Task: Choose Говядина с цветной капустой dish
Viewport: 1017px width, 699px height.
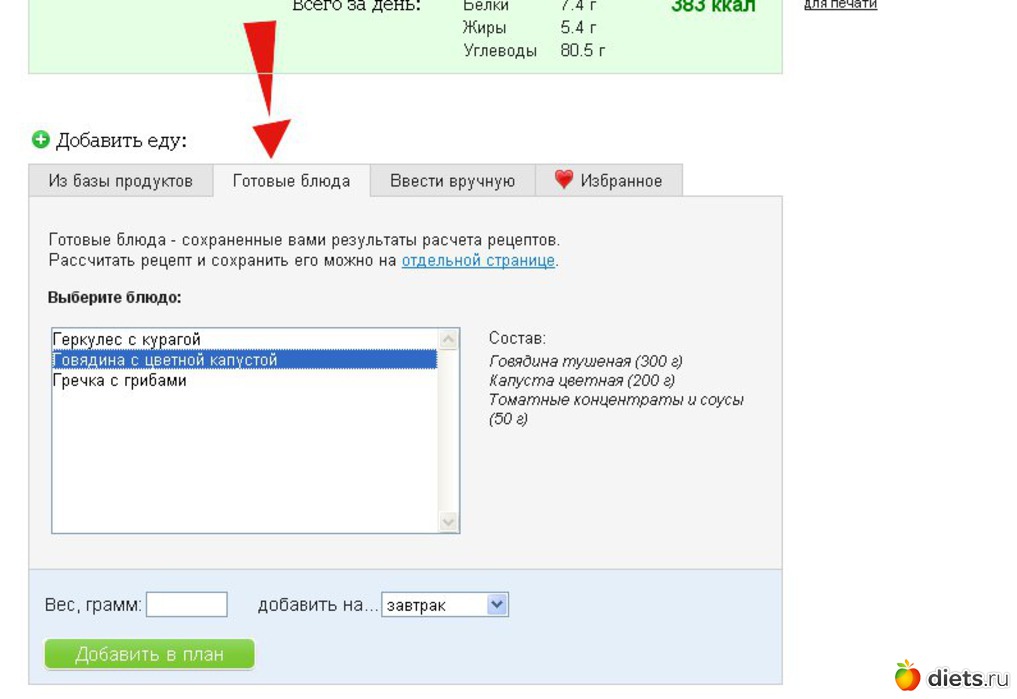Action: (165, 360)
